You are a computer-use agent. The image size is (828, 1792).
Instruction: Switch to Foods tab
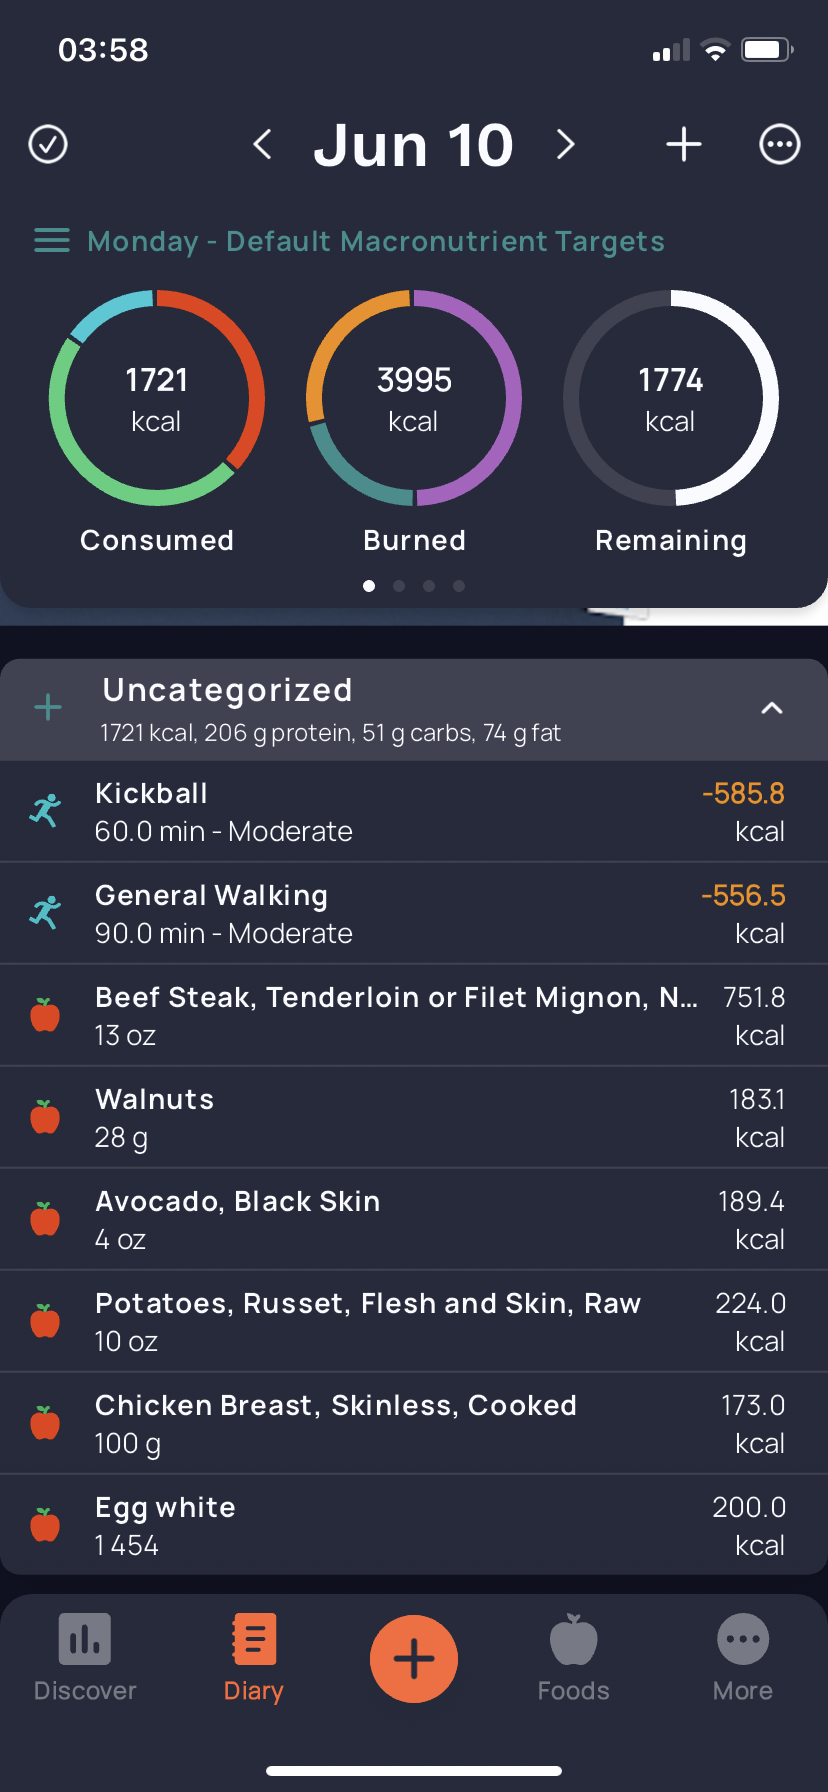(x=574, y=1658)
